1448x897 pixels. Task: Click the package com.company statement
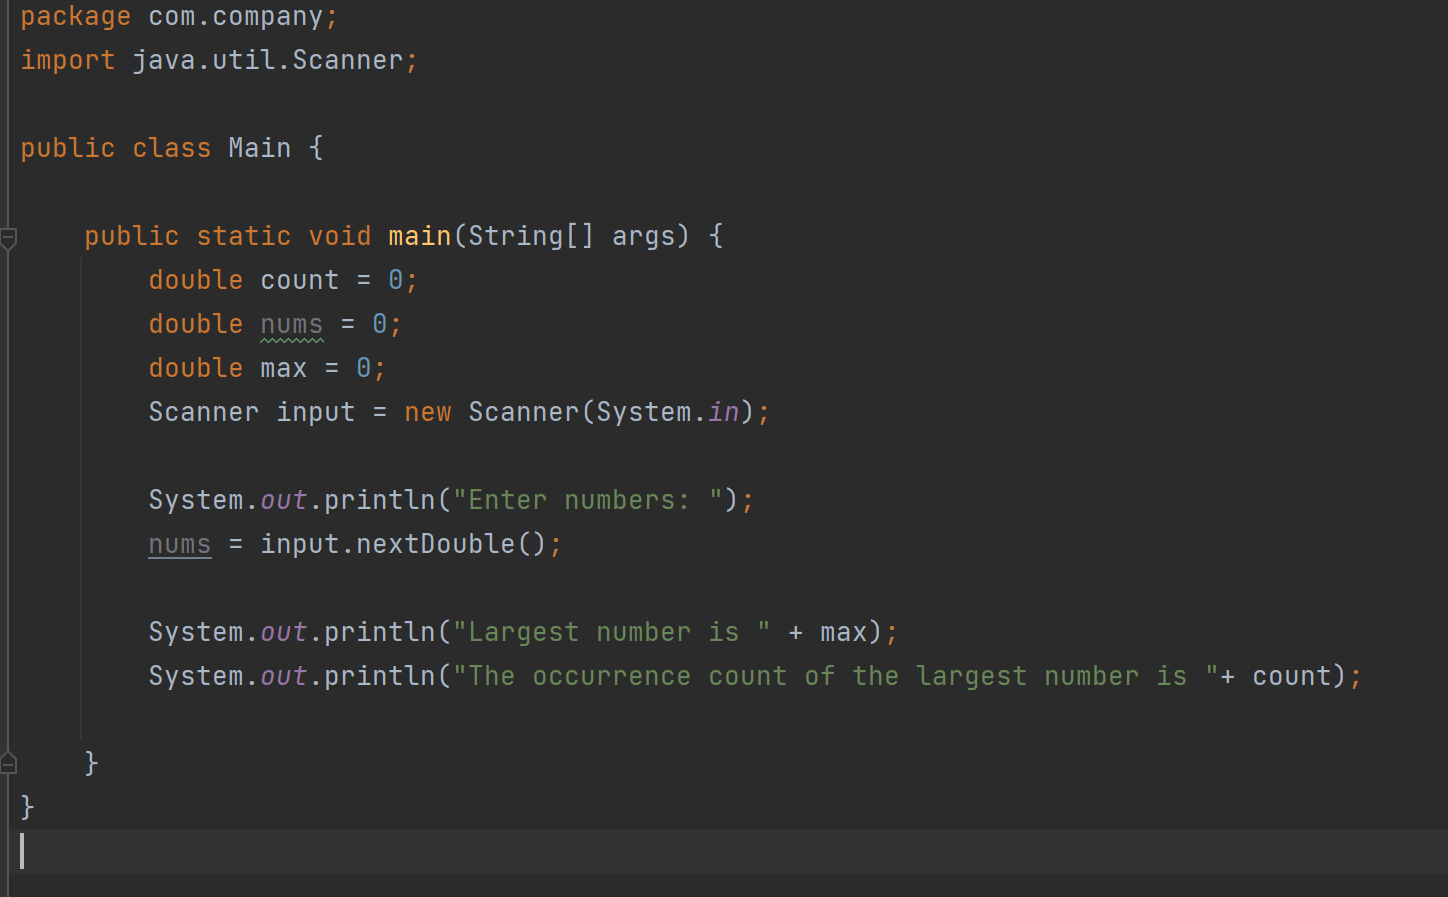(x=170, y=16)
